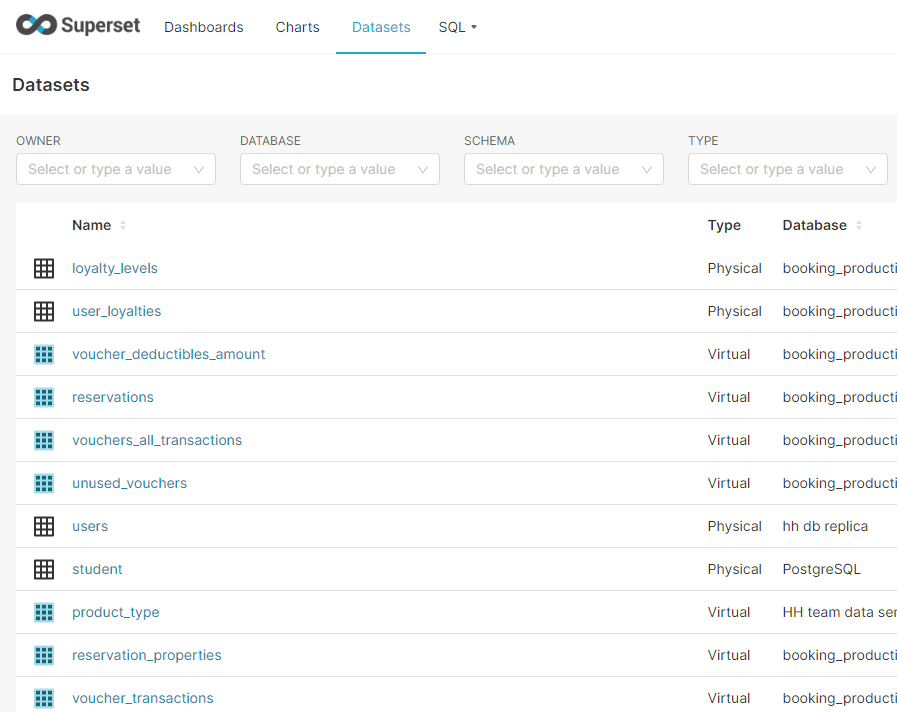The width and height of the screenshot is (897, 712).
Task: Click the virtual dataset icon beside product_type
Action: 44,612
